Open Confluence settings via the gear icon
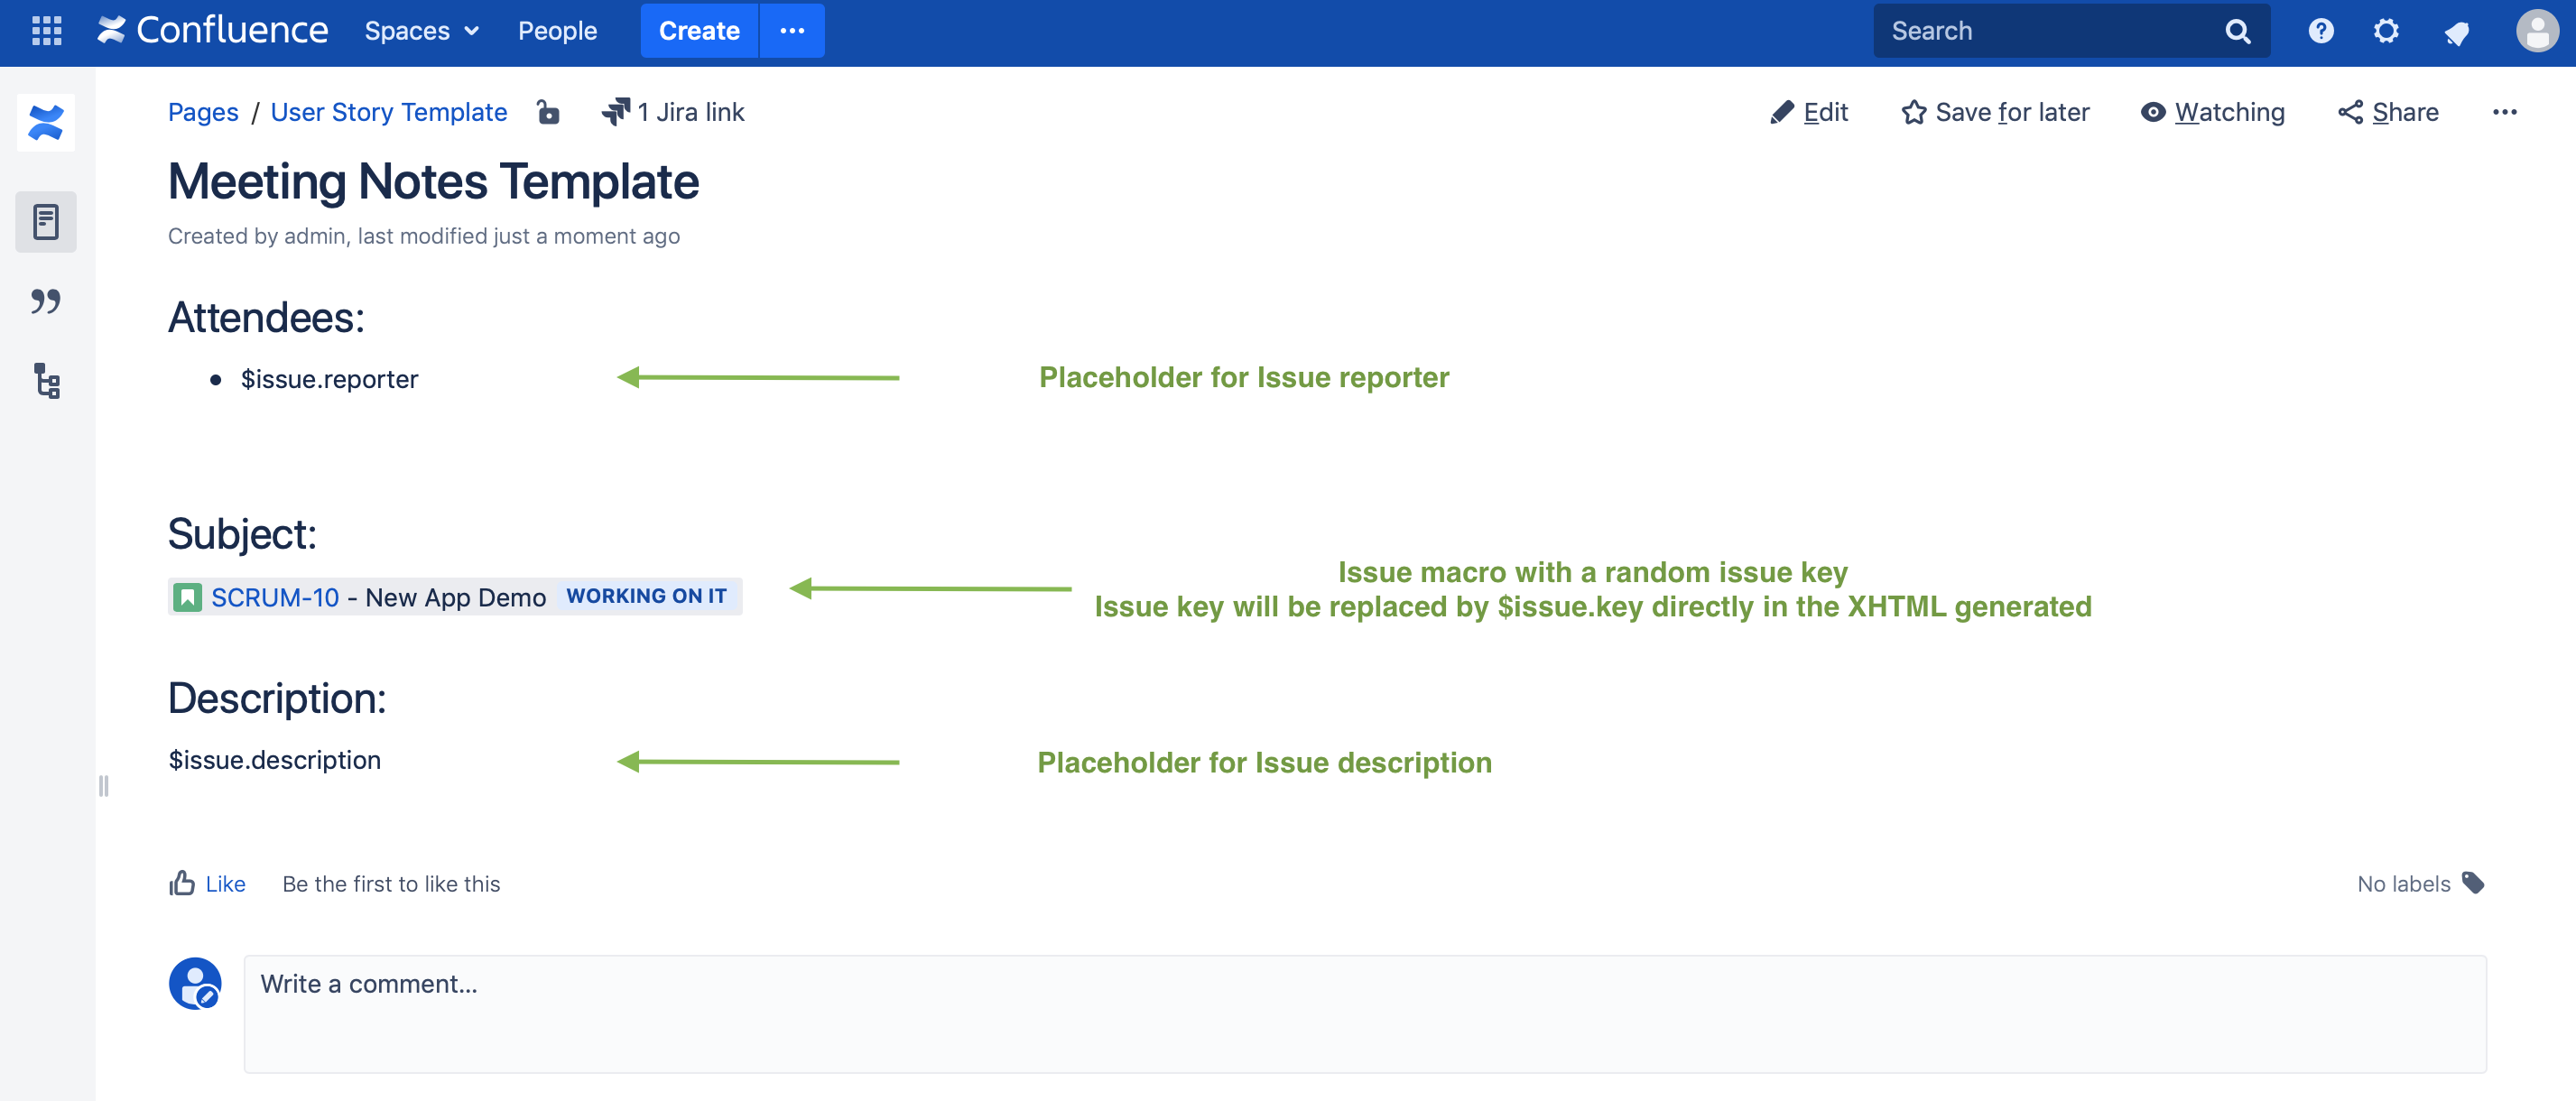Image resolution: width=2576 pixels, height=1101 pixels. tap(2386, 31)
